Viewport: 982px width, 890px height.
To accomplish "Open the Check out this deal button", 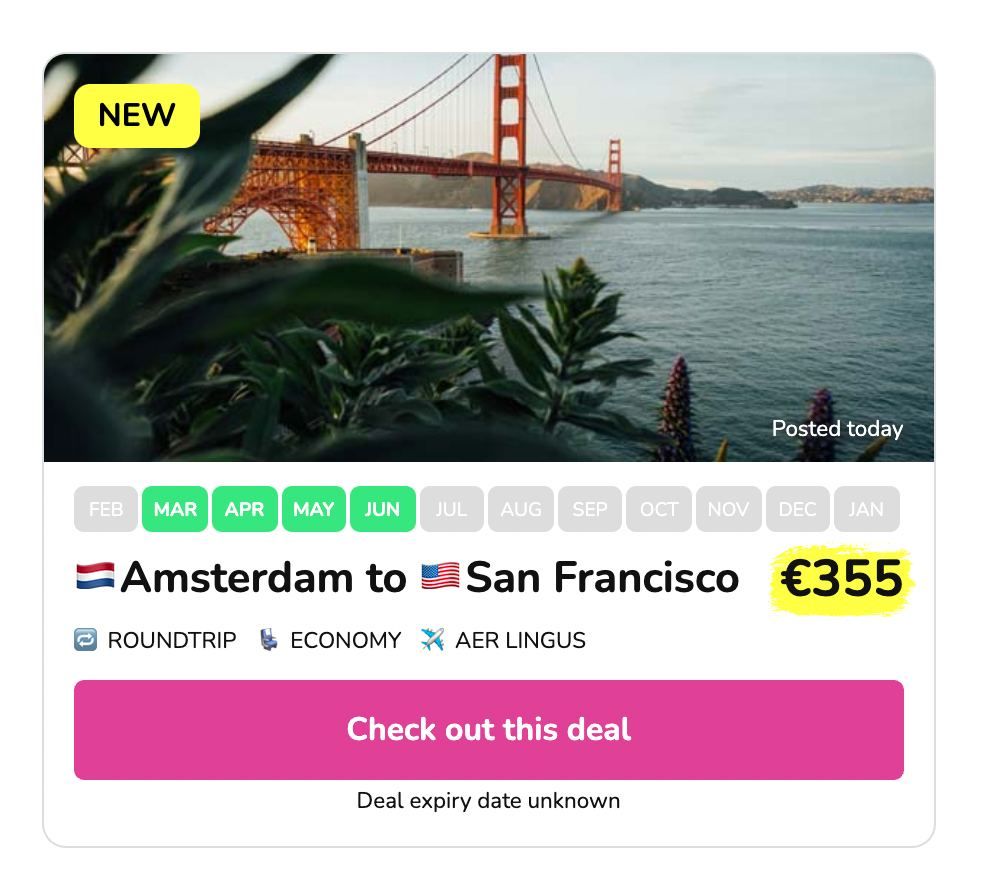I will (x=488, y=730).
